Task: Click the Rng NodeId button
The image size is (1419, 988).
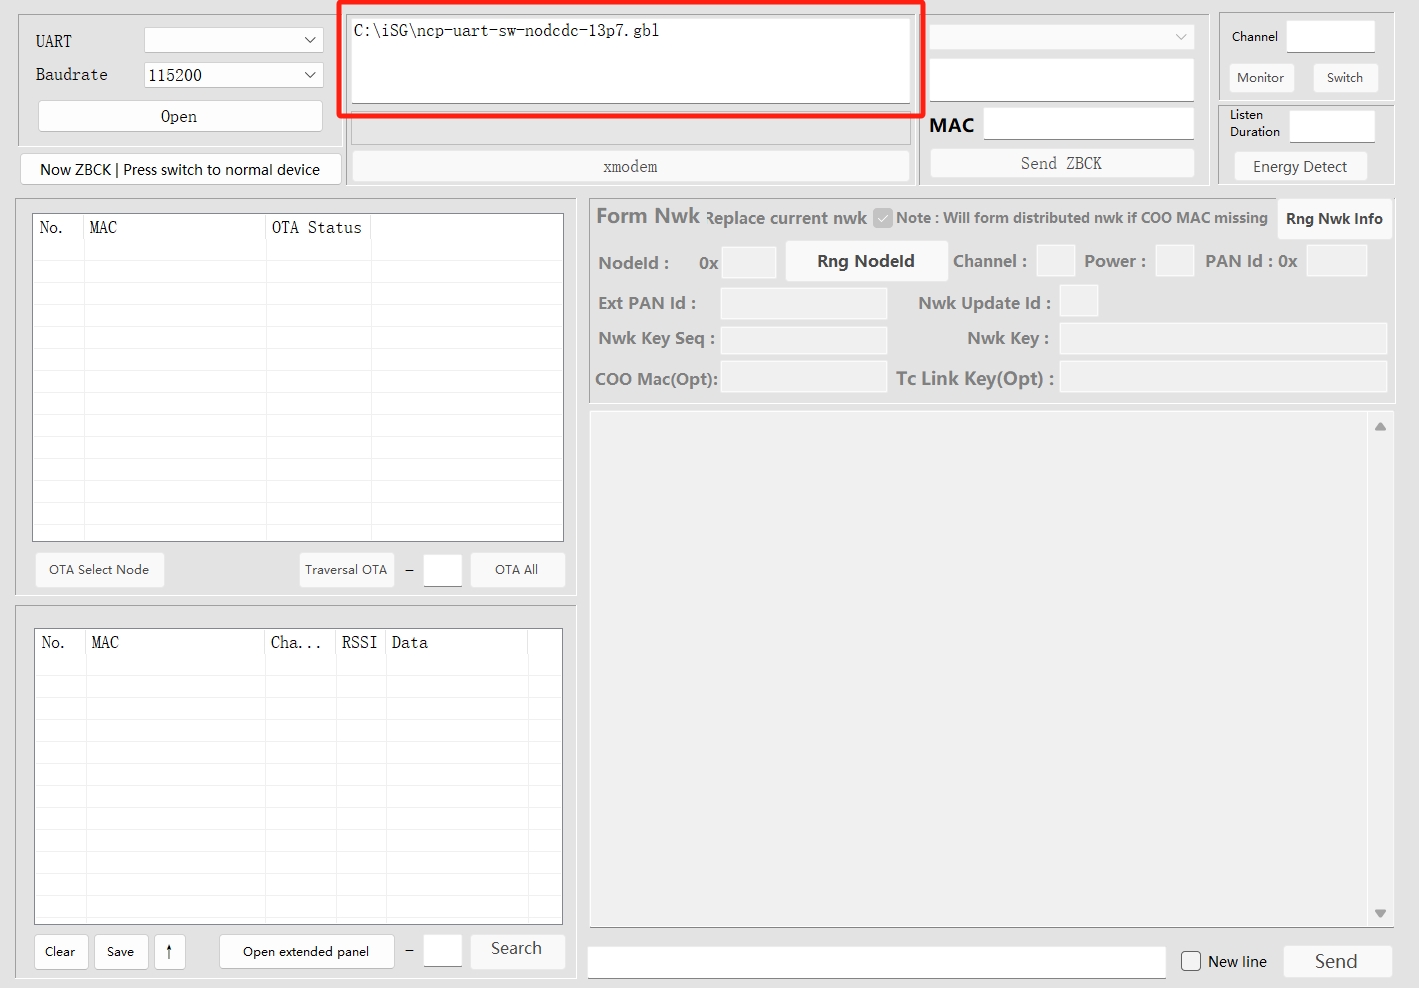Action: (x=865, y=261)
